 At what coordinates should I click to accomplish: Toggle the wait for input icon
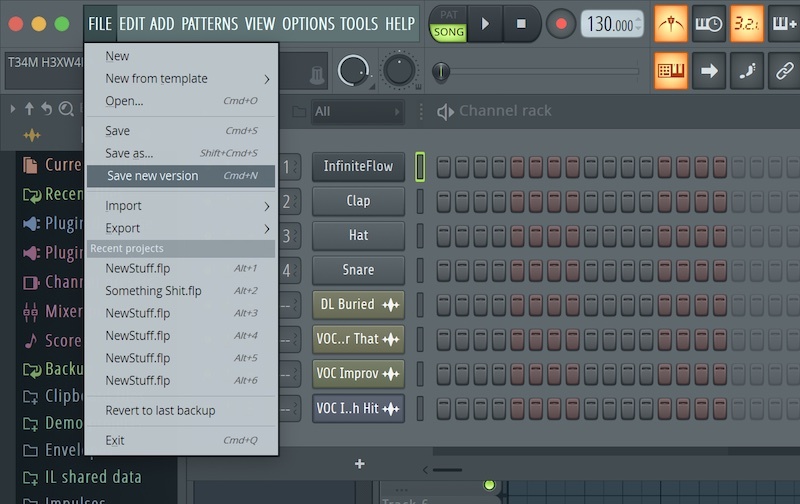tap(709, 24)
